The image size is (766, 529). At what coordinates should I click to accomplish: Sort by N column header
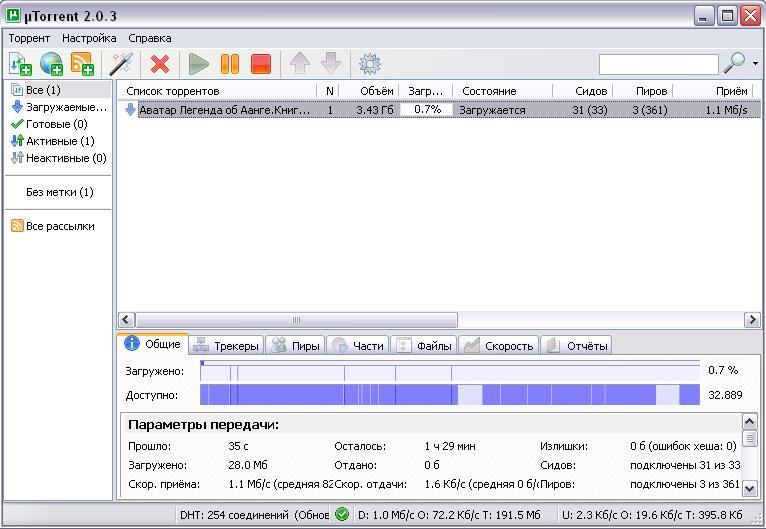pyautogui.click(x=329, y=91)
